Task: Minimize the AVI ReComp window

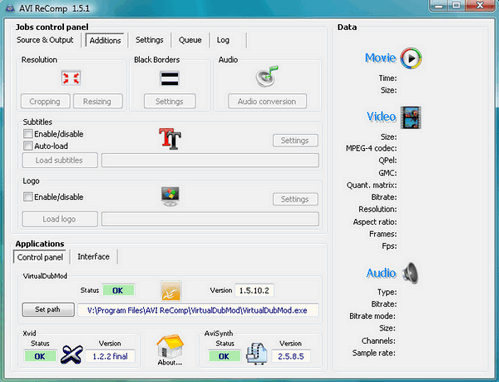Action: coord(440,6)
